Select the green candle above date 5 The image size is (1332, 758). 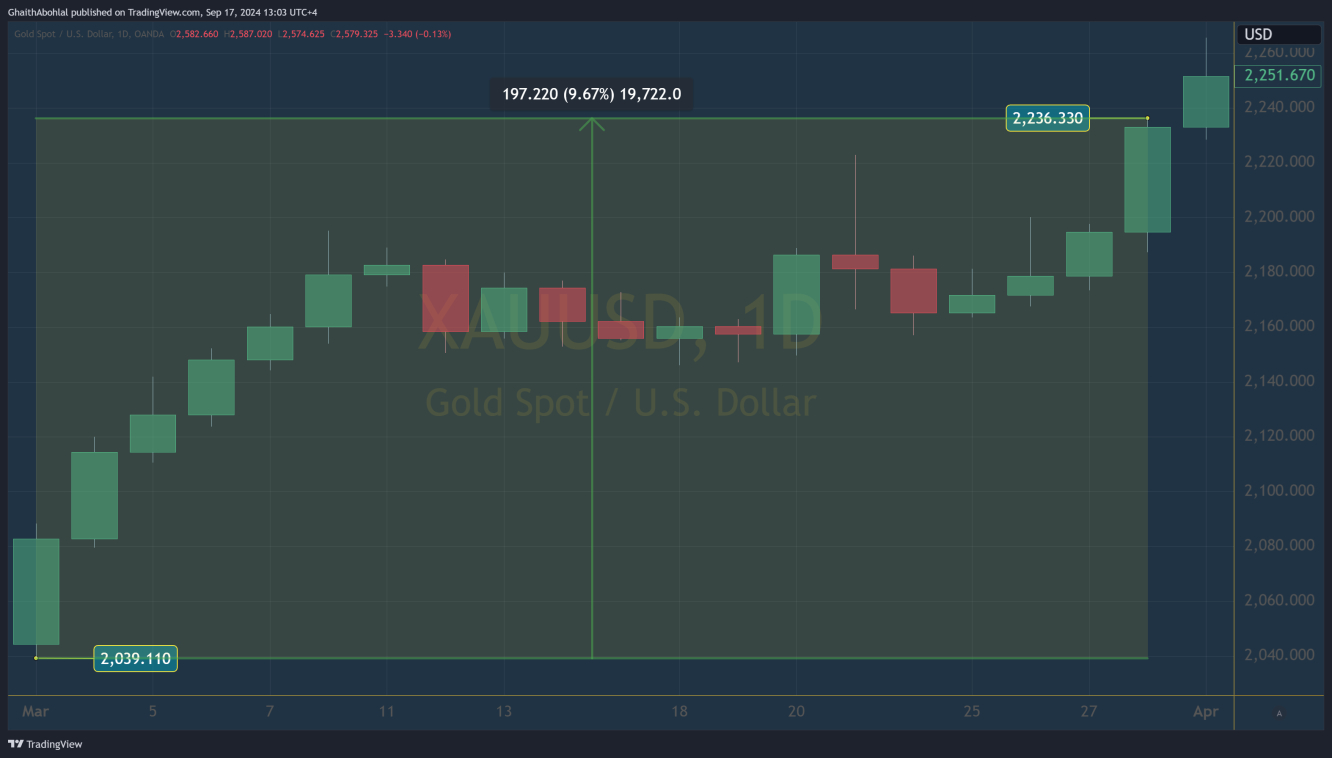(x=152, y=433)
